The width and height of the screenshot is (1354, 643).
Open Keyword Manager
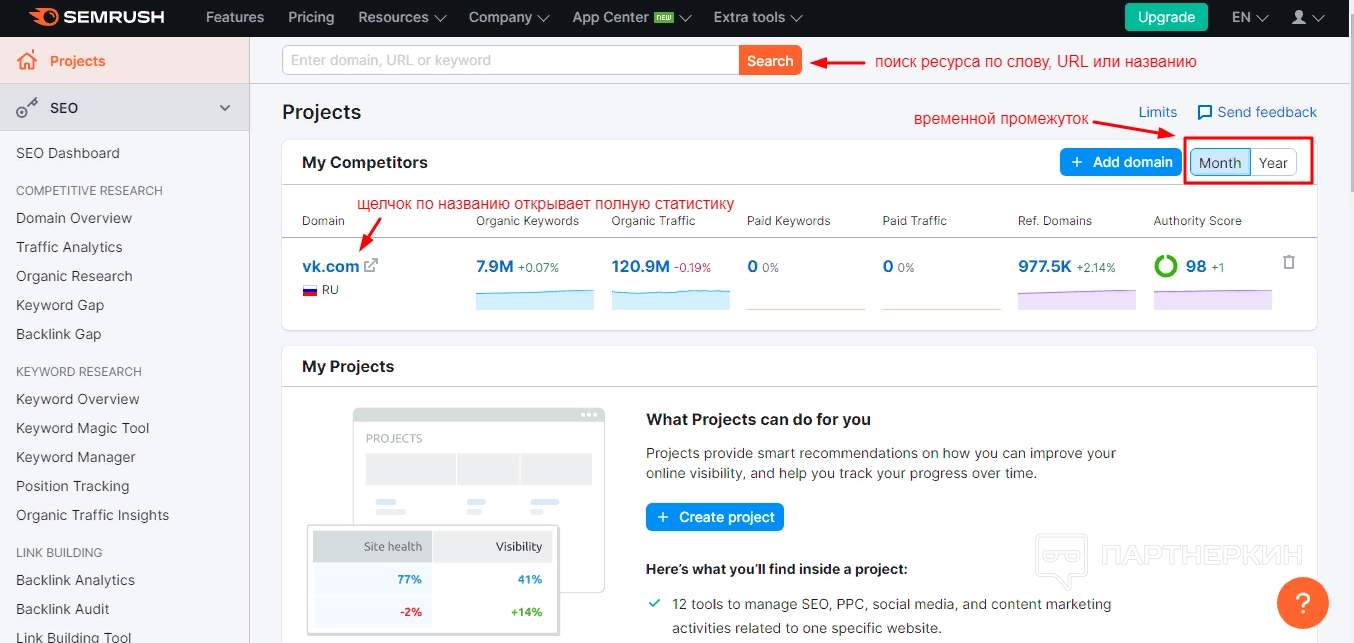pos(76,457)
